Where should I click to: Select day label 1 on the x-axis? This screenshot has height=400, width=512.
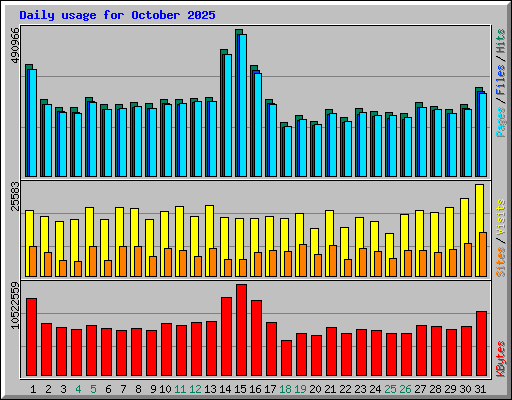[x=33, y=389]
